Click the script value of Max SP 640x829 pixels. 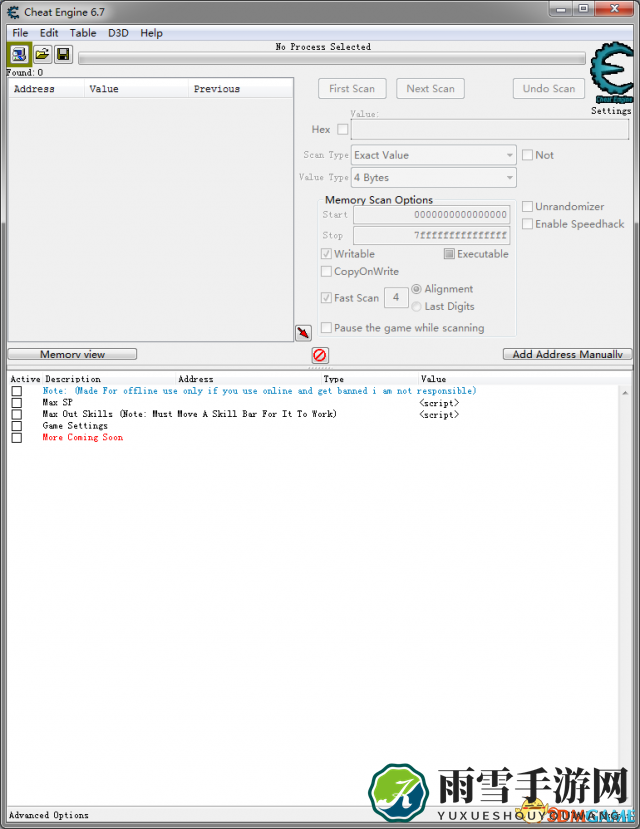[x=439, y=403]
